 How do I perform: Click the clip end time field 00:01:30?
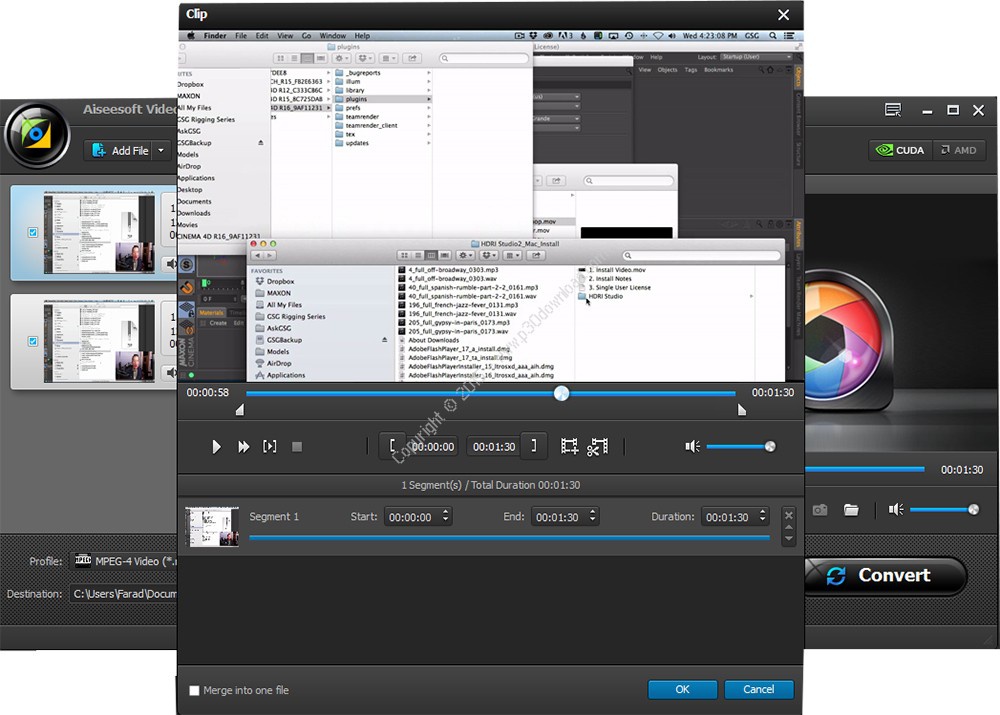494,446
